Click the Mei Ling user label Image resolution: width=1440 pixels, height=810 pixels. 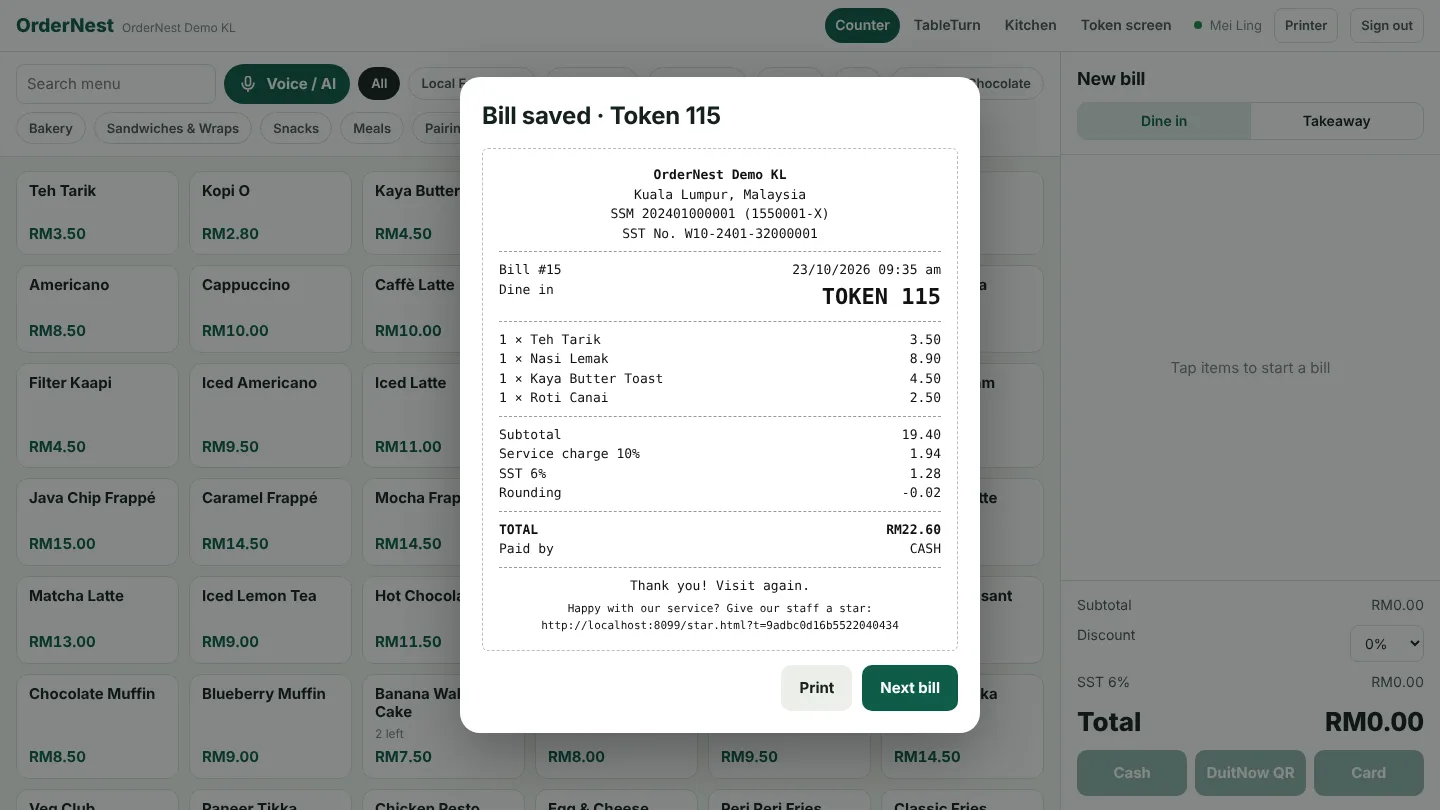(x=1236, y=26)
